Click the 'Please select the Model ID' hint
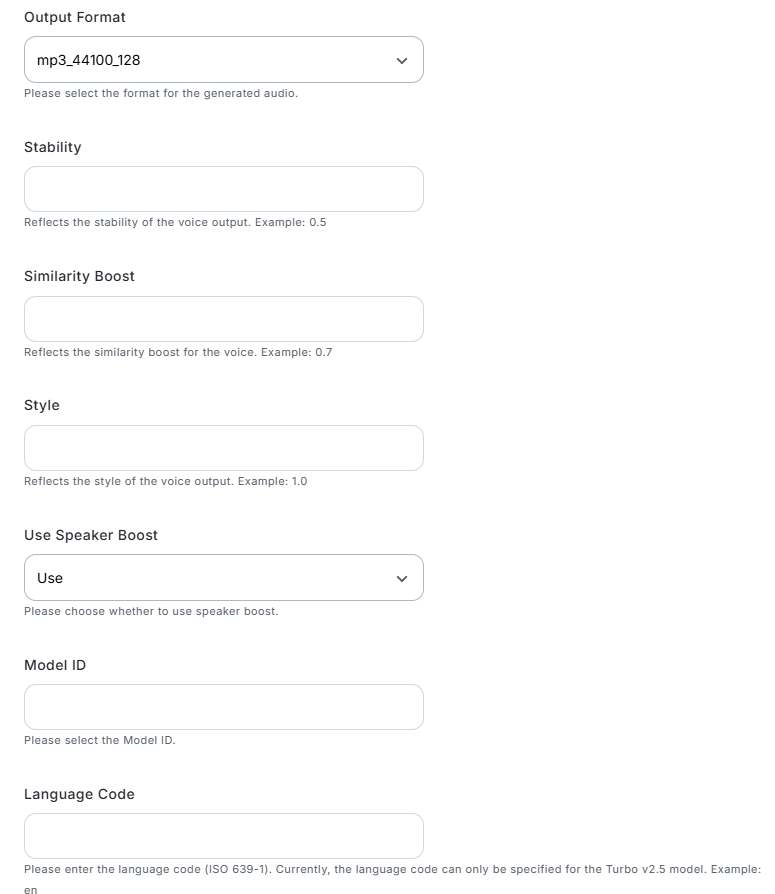 (x=100, y=740)
